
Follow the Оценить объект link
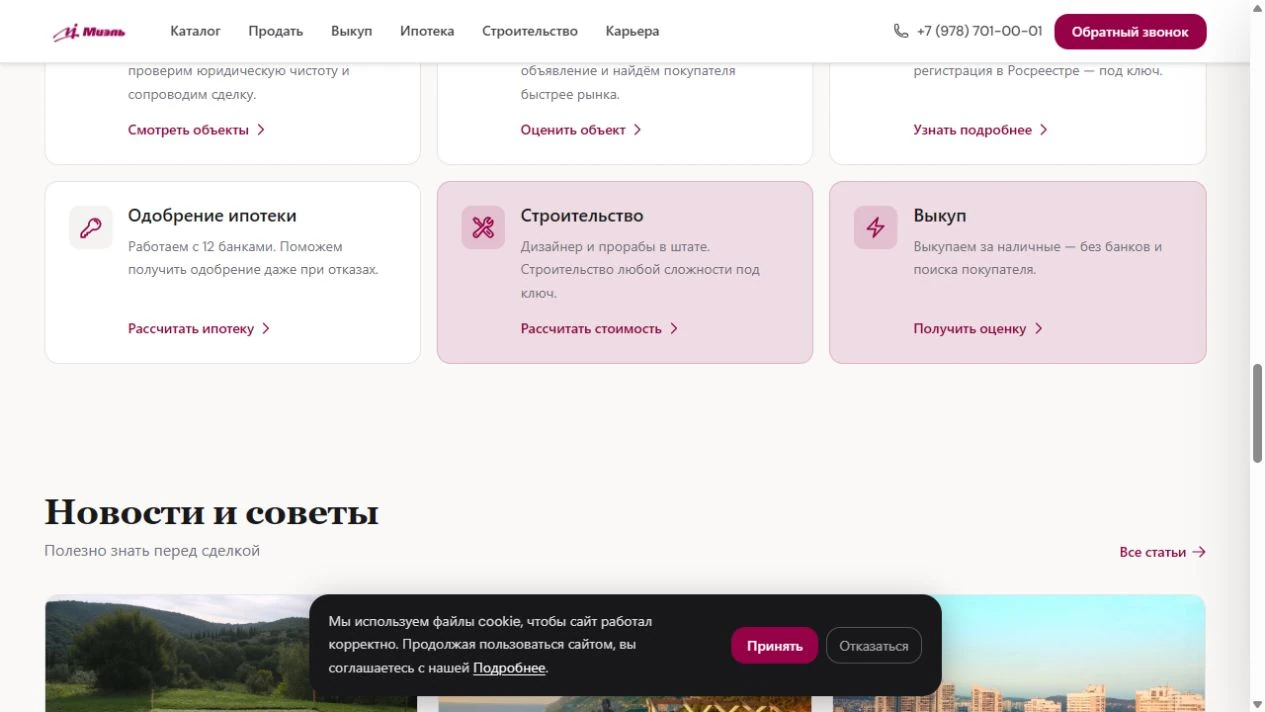pyautogui.click(x=573, y=130)
